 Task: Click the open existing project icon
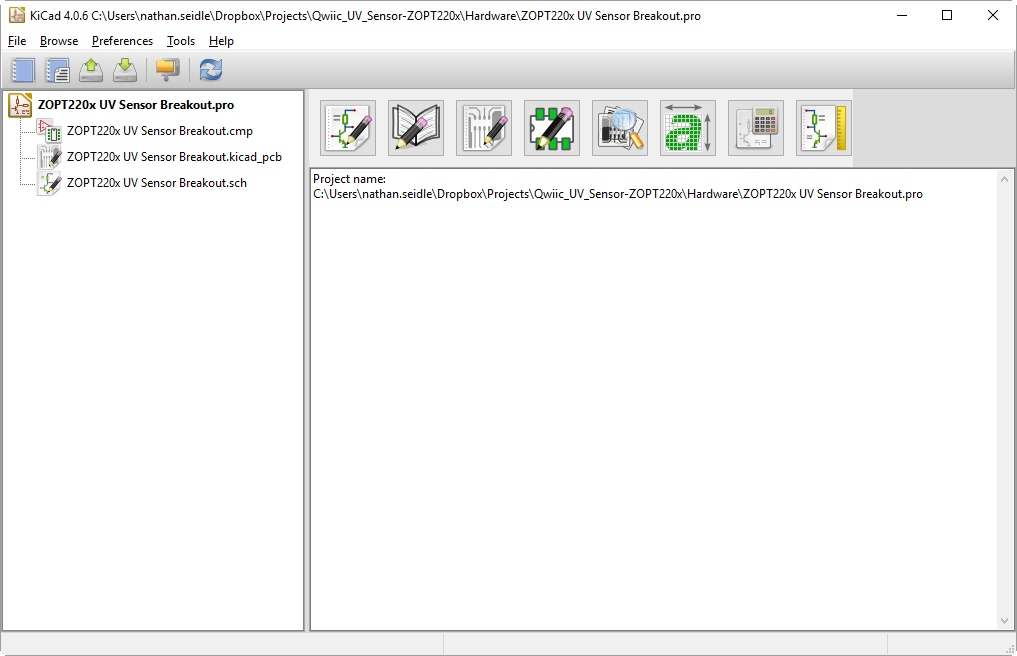[x=91, y=70]
